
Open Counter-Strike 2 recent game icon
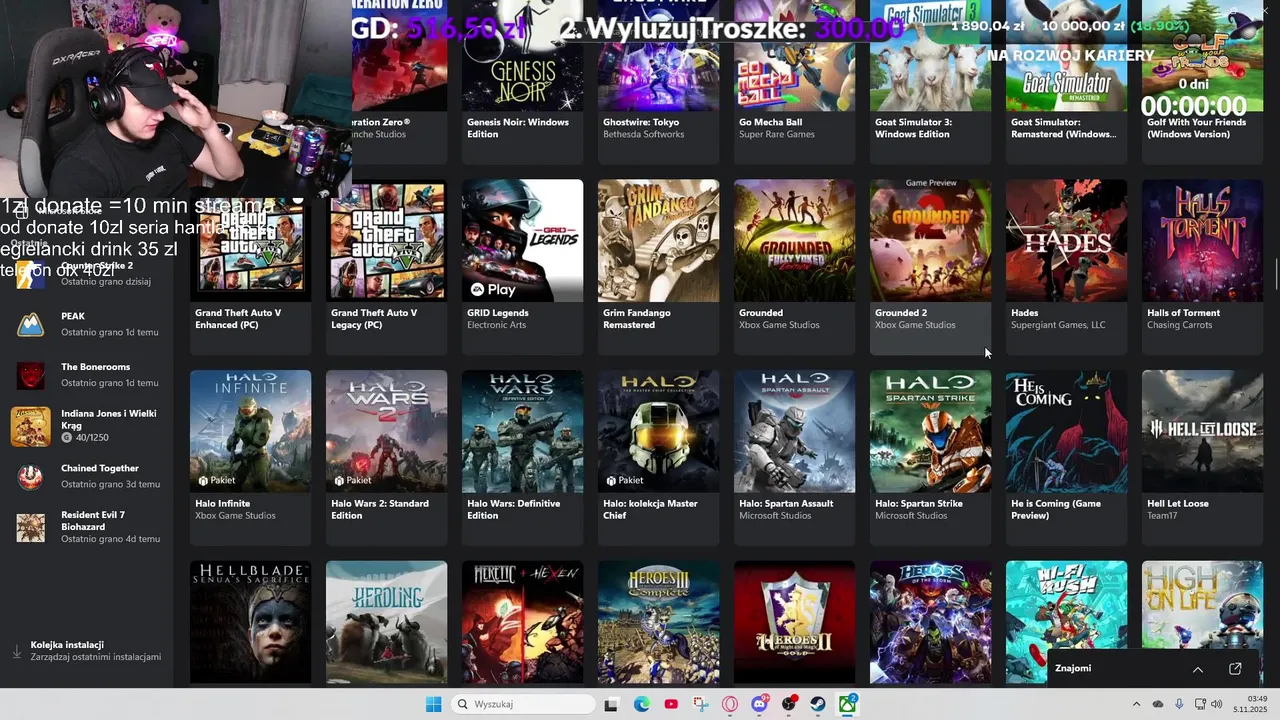tap(30, 274)
